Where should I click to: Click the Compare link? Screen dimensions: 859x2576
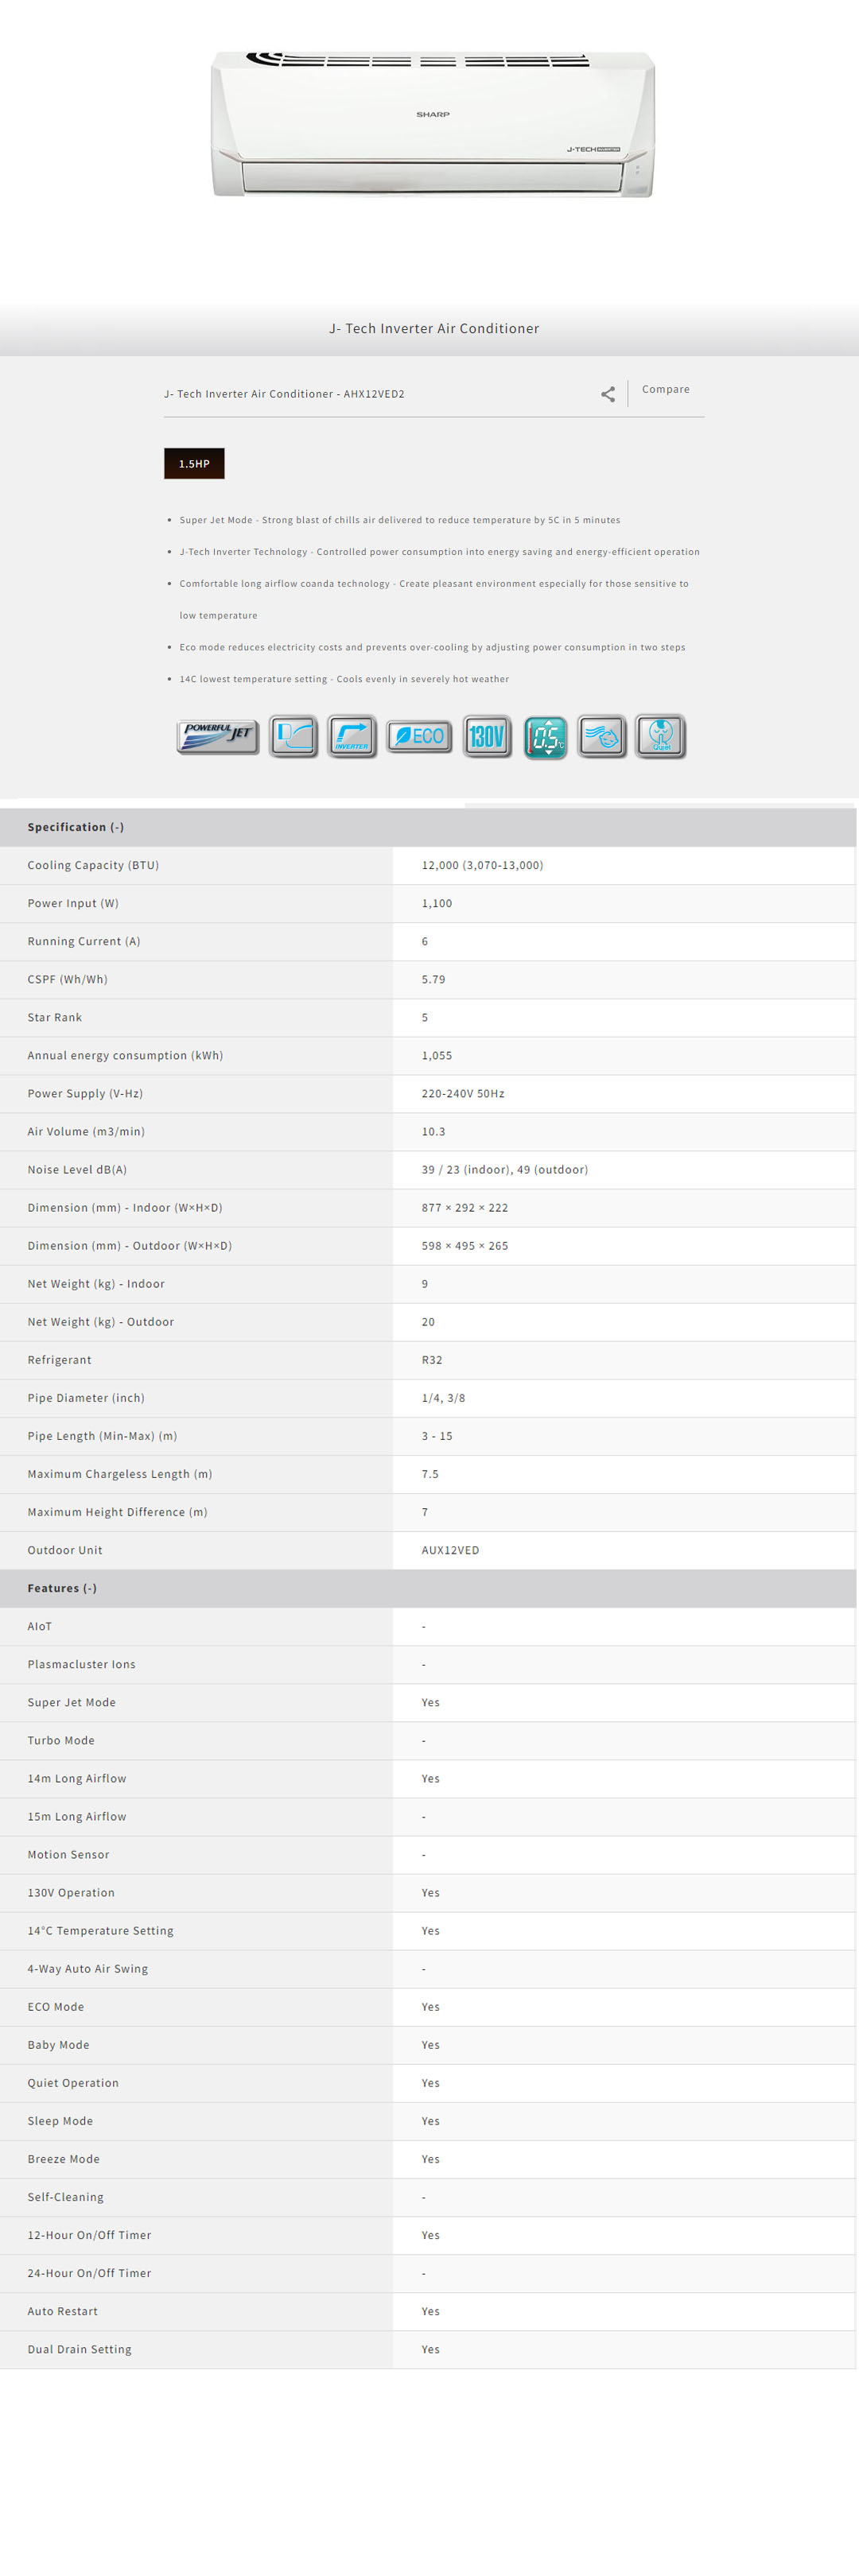point(665,389)
